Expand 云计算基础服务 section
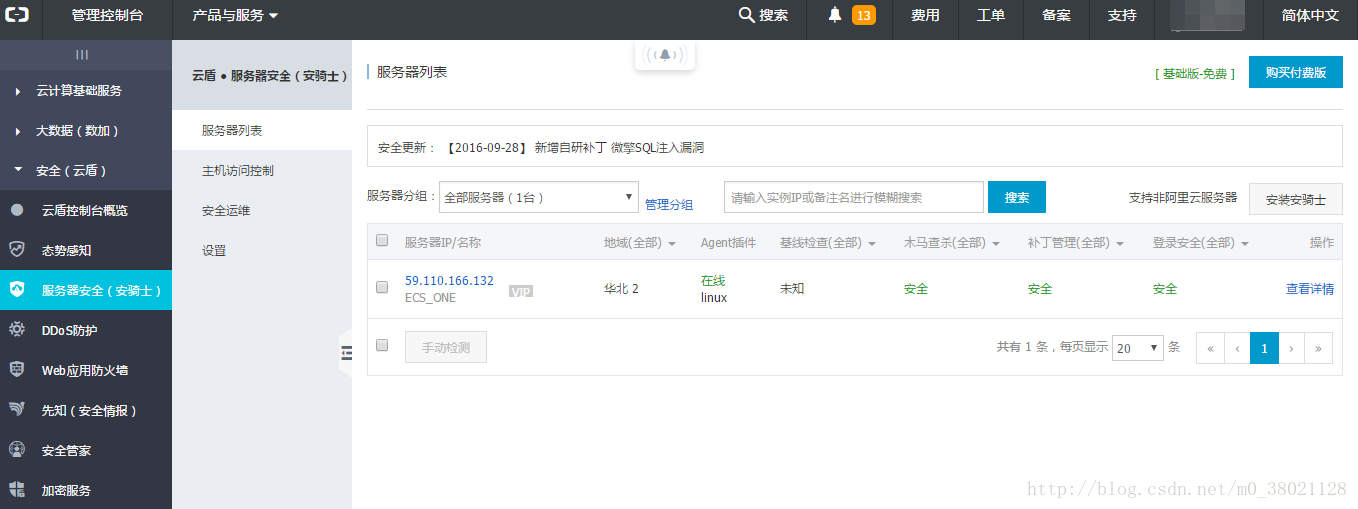 point(86,90)
